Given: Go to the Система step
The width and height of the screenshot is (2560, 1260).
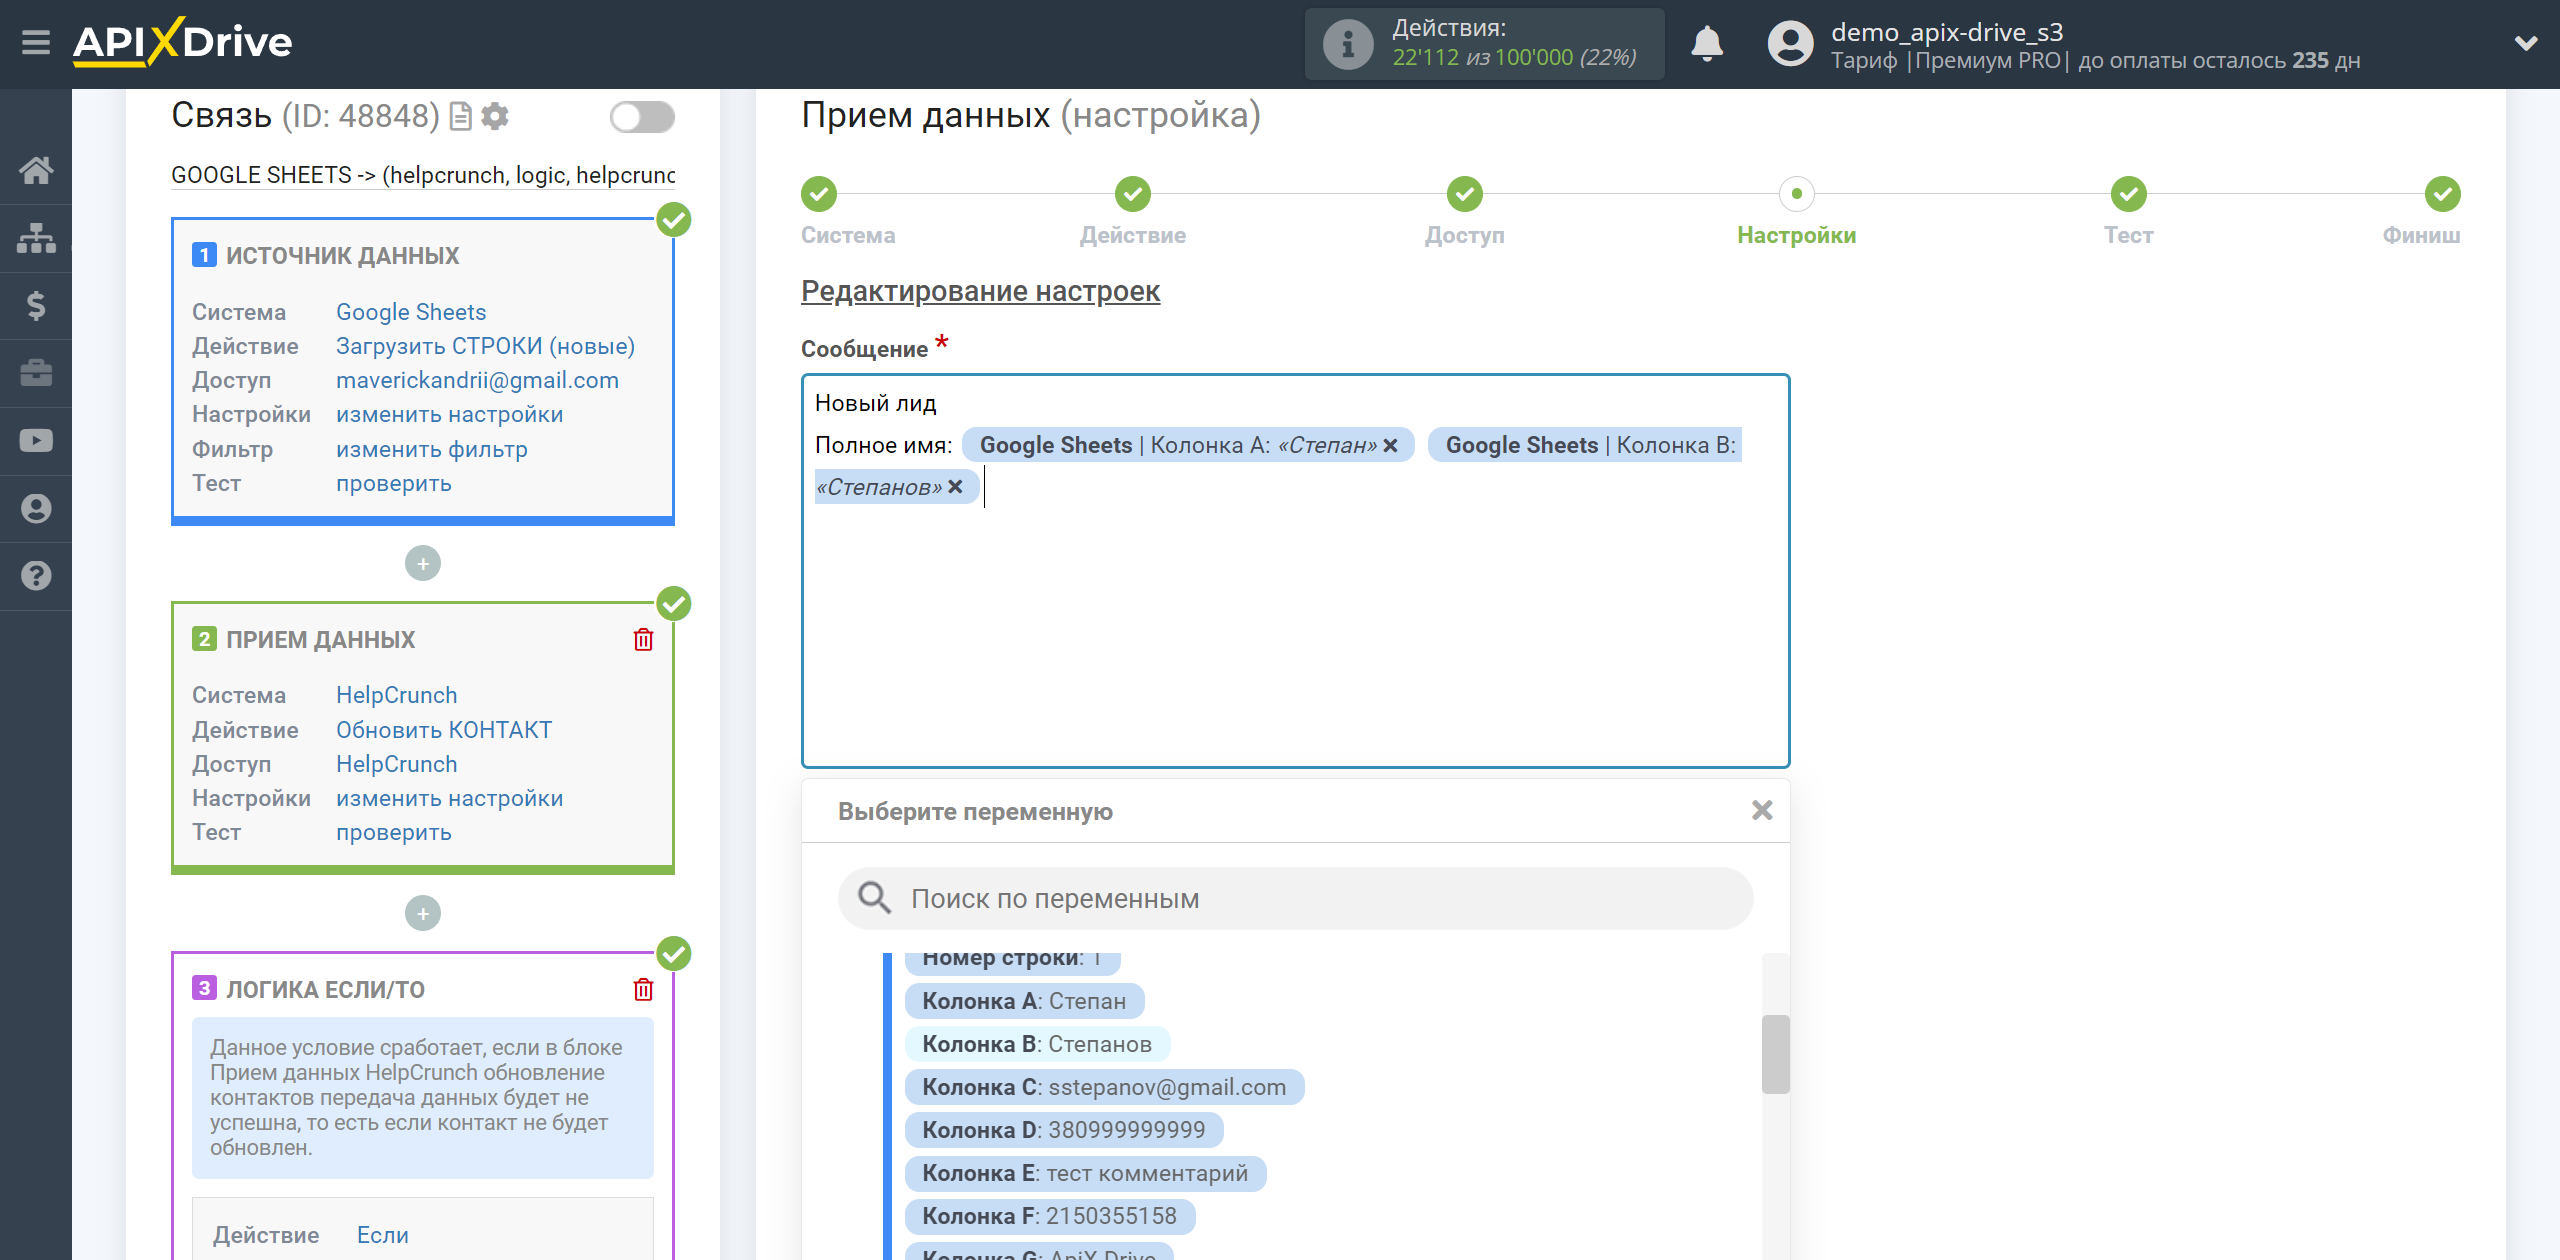Looking at the screenshot, I should [819, 194].
